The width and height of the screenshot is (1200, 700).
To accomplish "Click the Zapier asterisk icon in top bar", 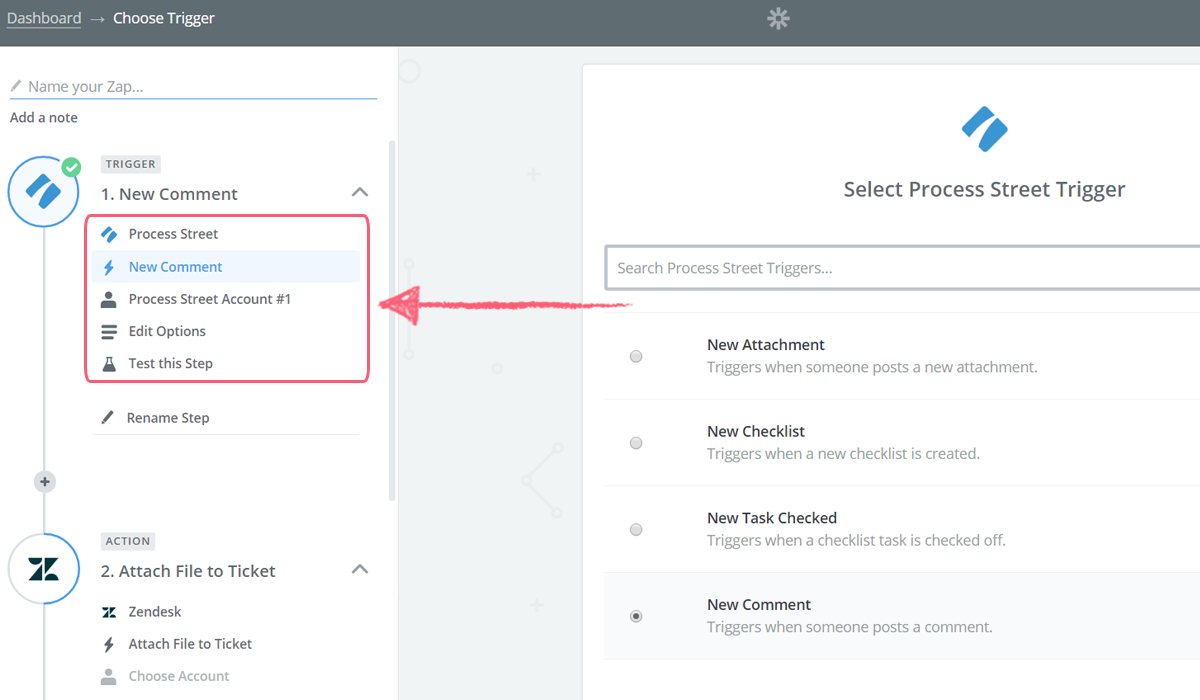I will pyautogui.click(x=778, y=18).
